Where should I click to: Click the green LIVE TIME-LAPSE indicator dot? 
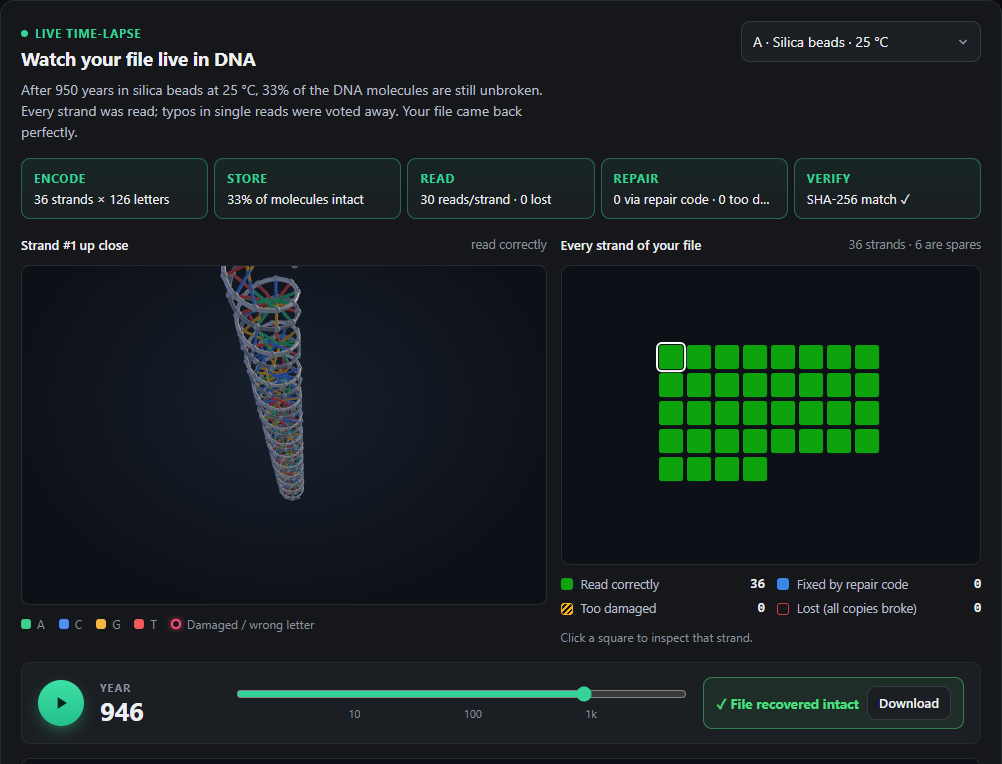pos(24,33)
